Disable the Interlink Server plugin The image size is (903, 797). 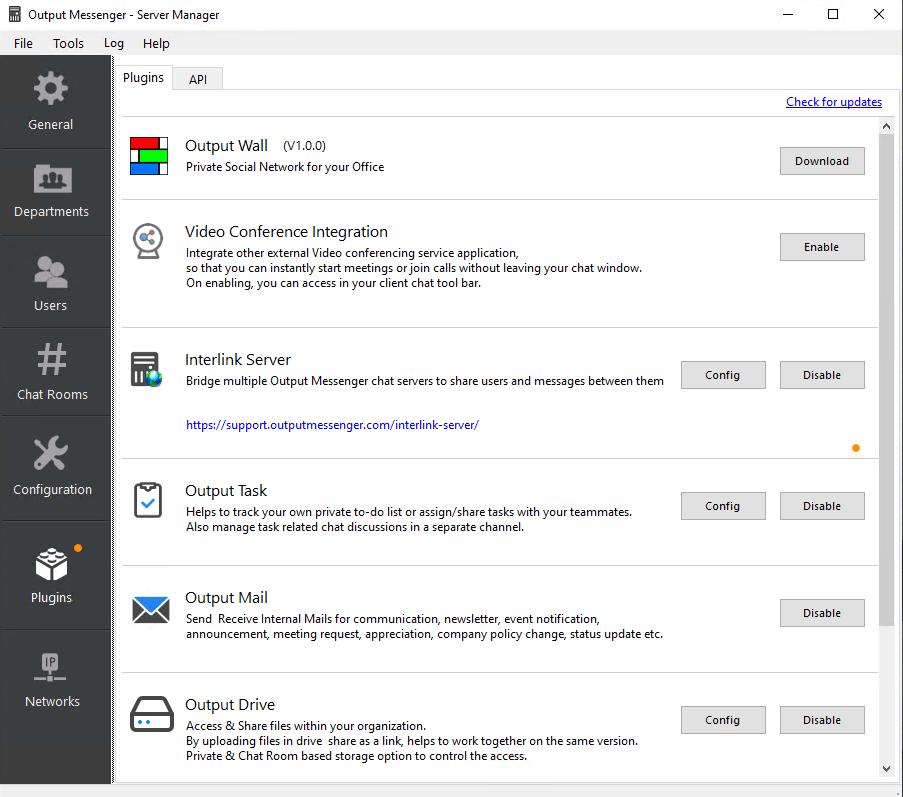(x=822, y=375)
